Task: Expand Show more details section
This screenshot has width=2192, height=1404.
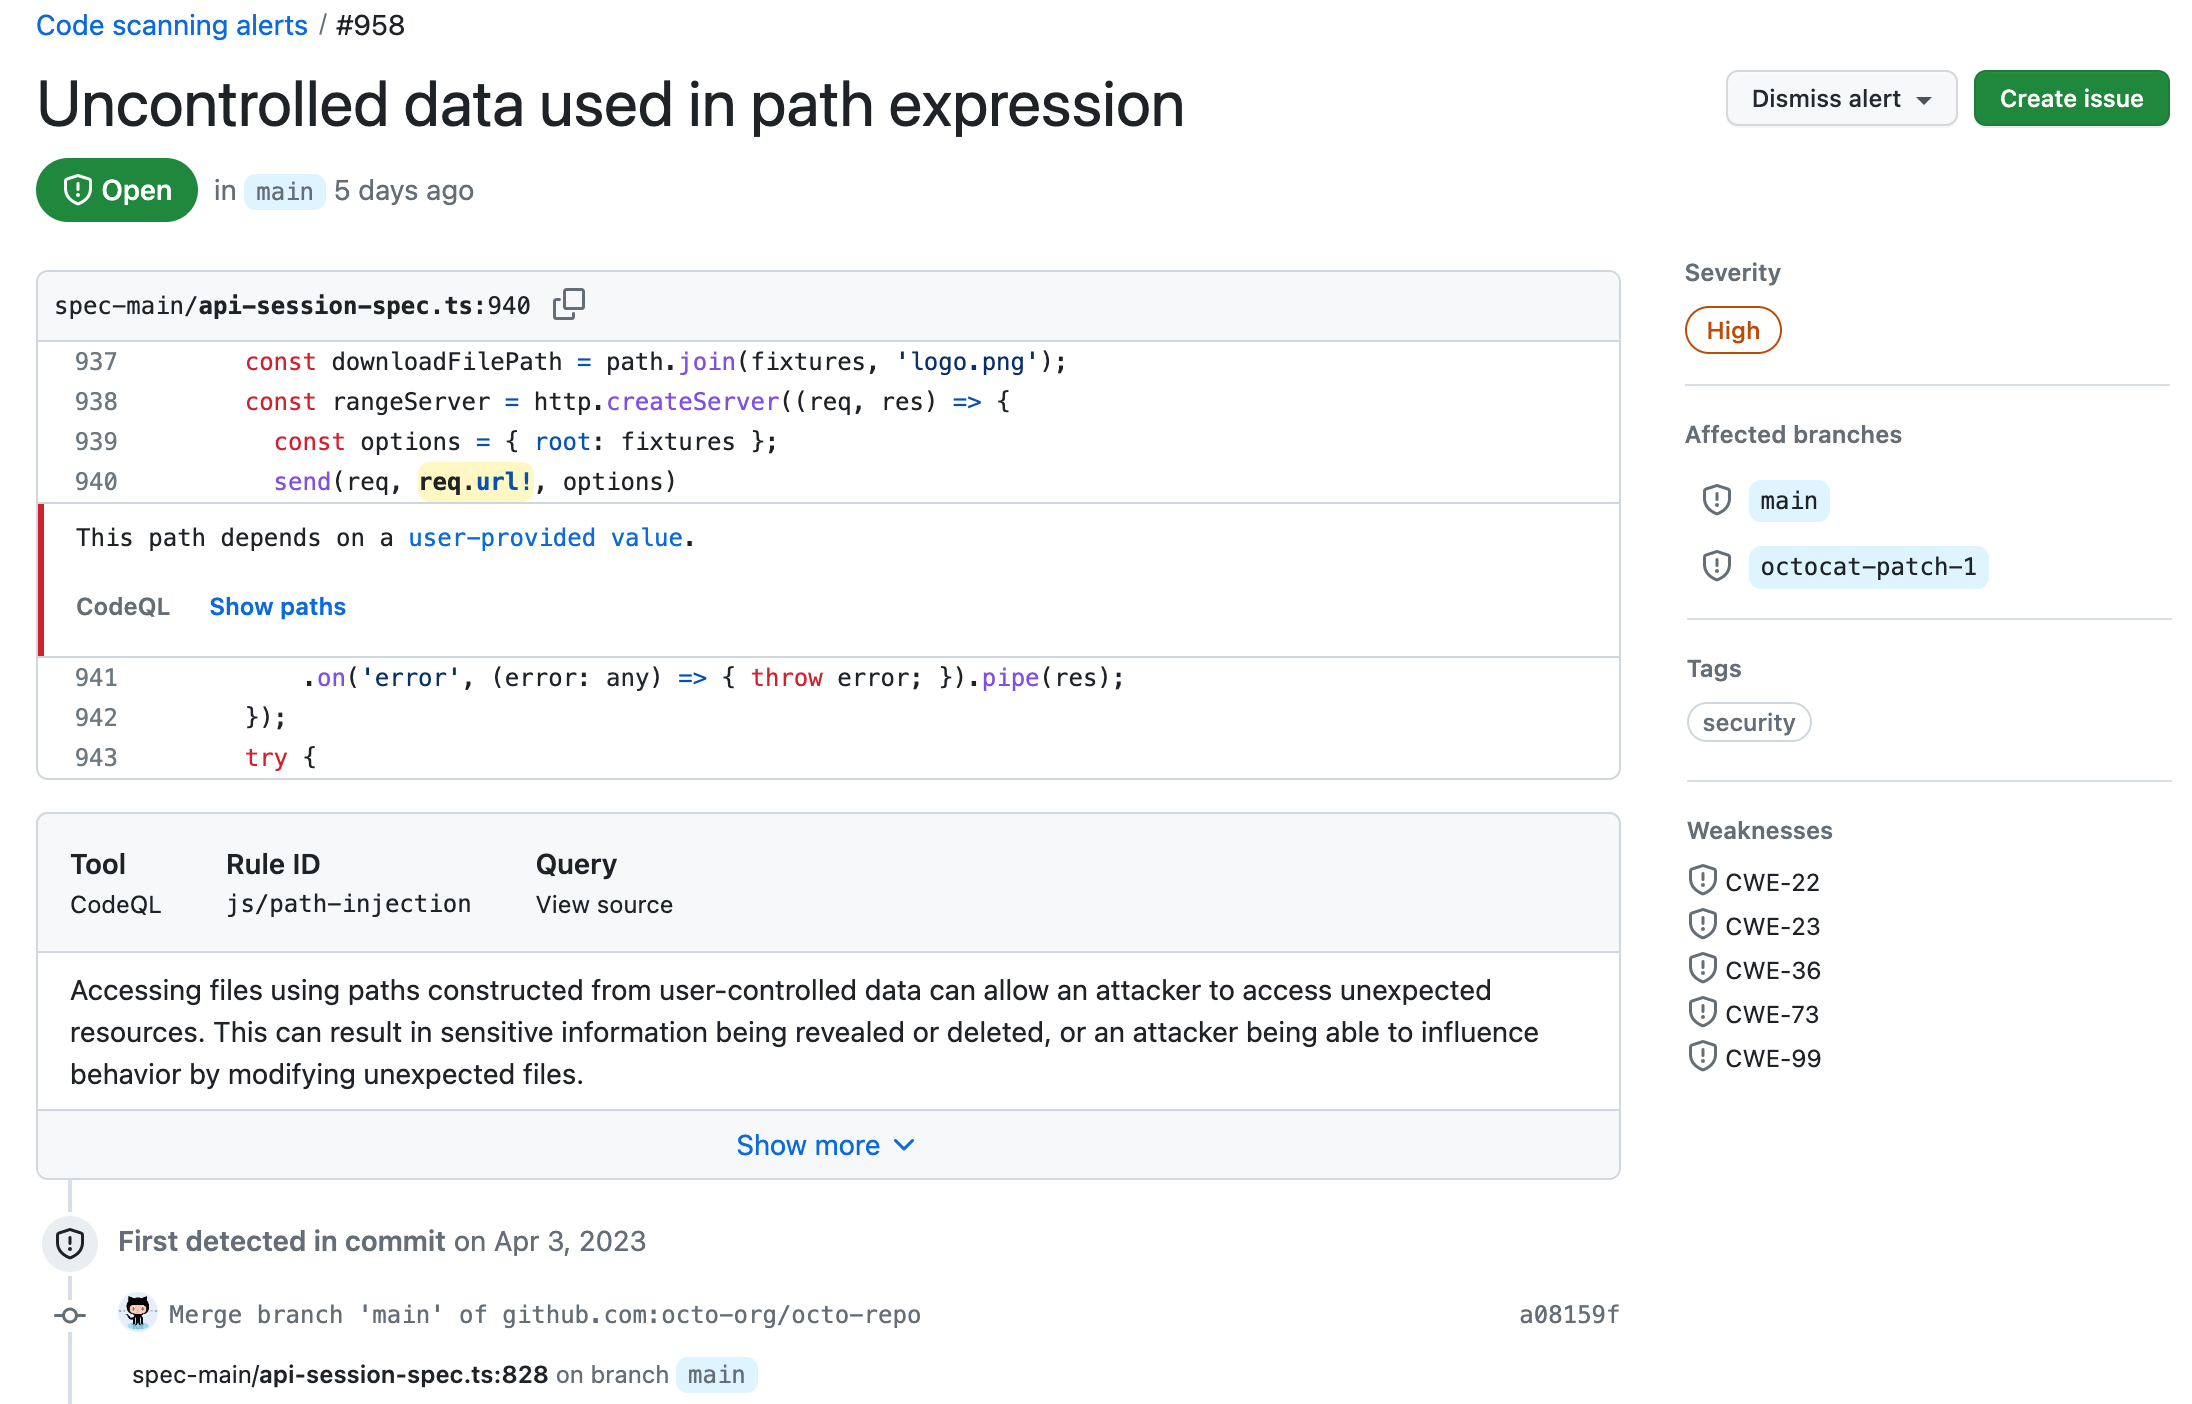Action: click(826, 1145)
